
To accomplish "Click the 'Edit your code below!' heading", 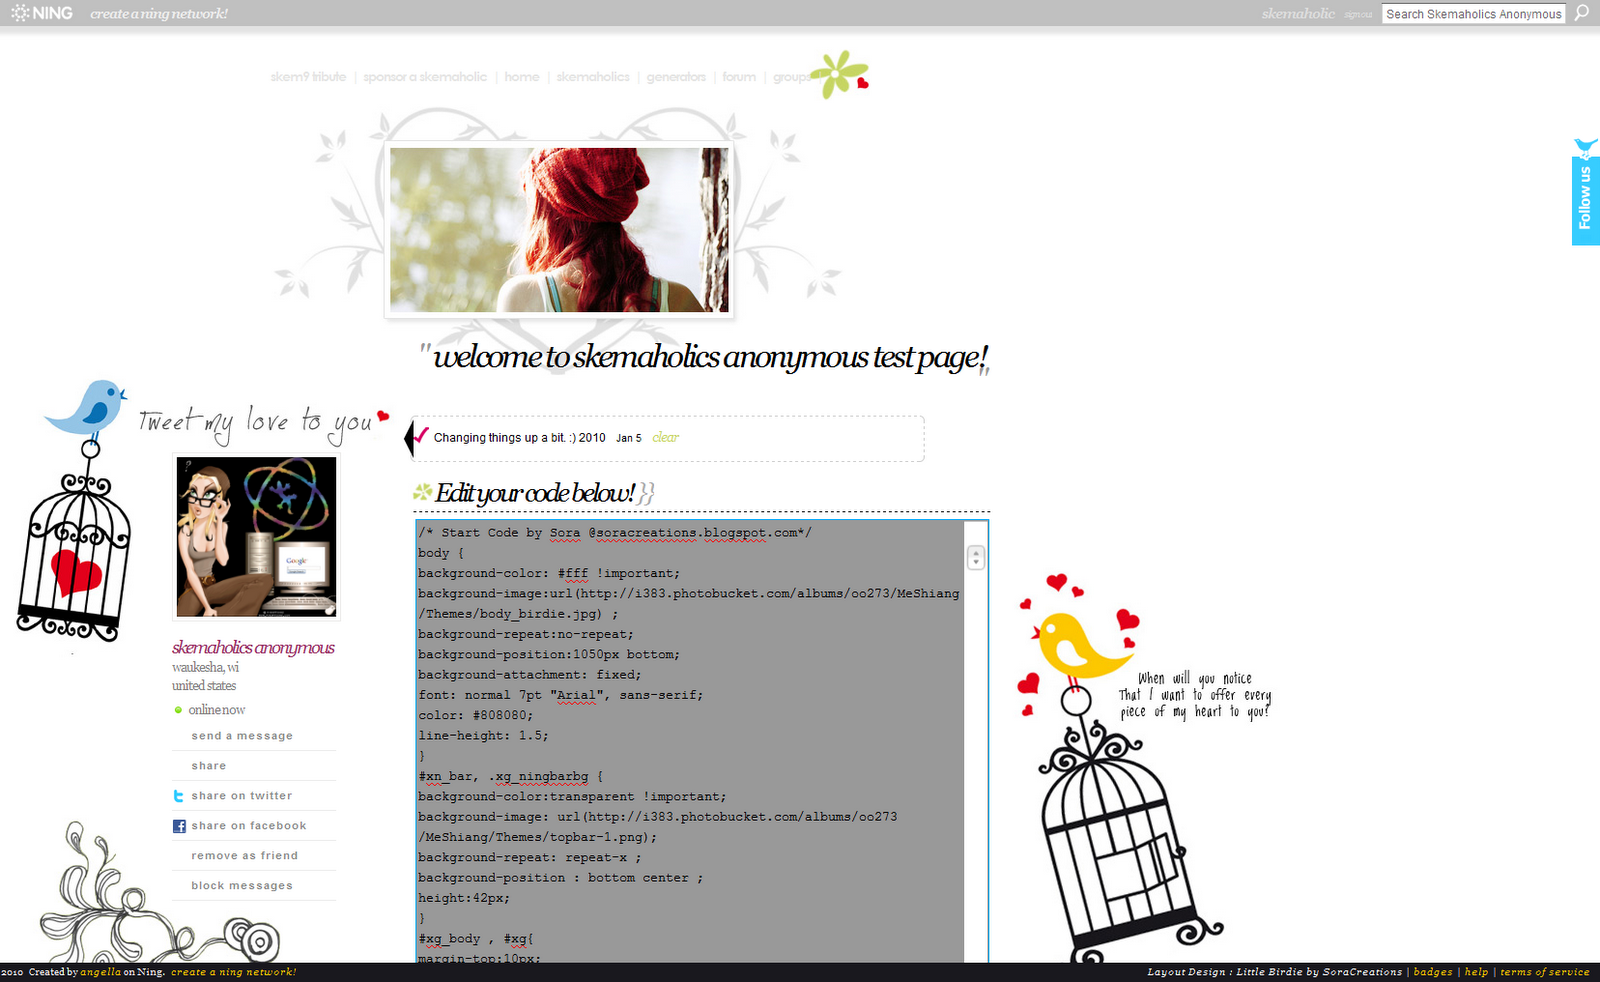I will click(535, 493).
